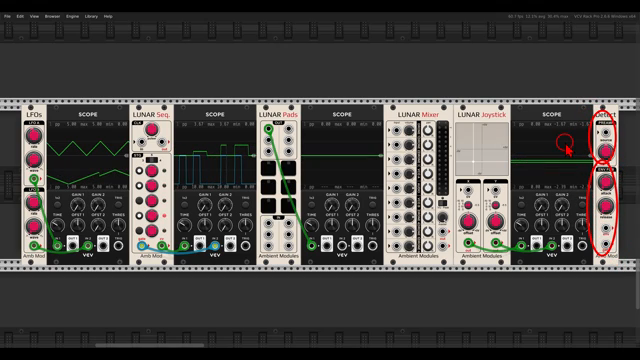The height and width of the screenshot is (360, 640).
Task: Select OUT 1 jack on scope beside LUNAR Seq.
Action: (x=200, y=246)
